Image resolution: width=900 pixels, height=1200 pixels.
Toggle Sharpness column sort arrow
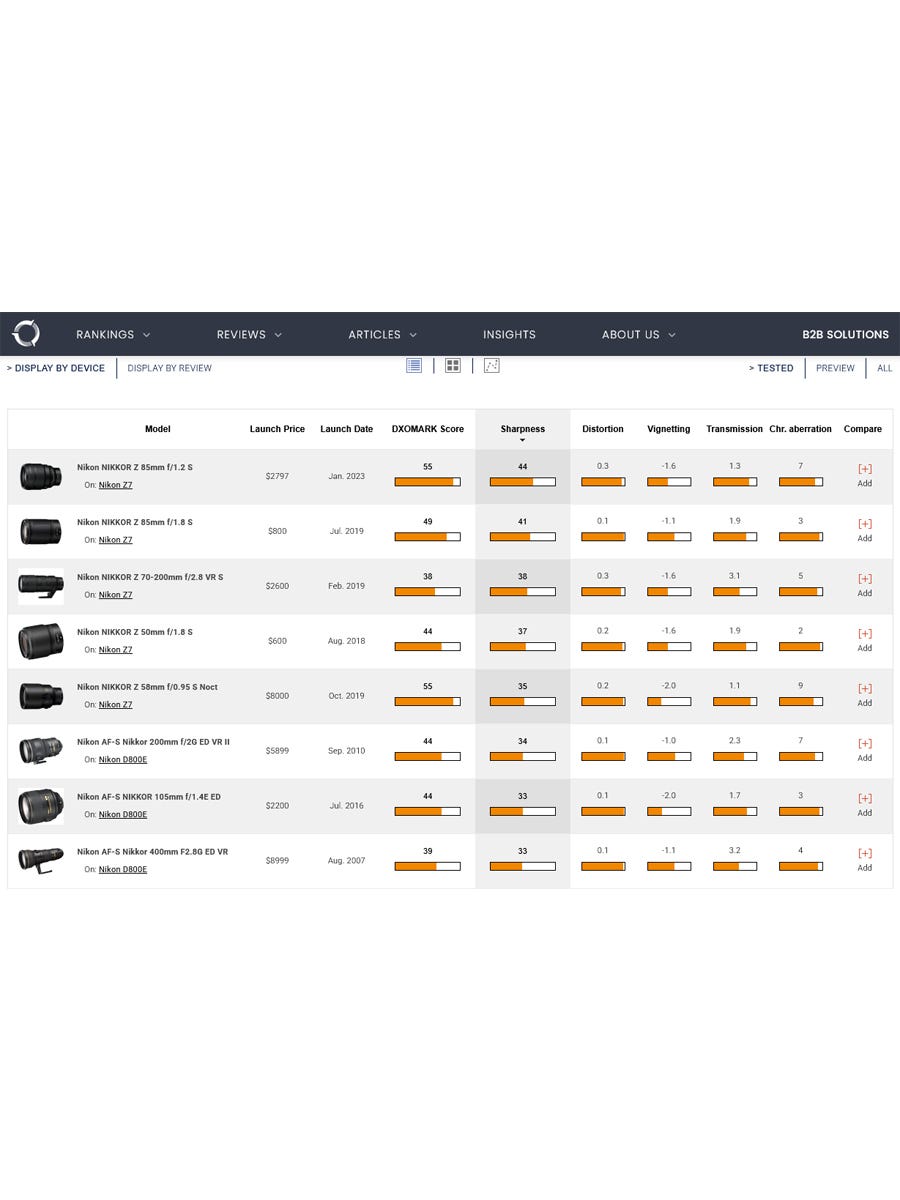[x=523, y=440]
